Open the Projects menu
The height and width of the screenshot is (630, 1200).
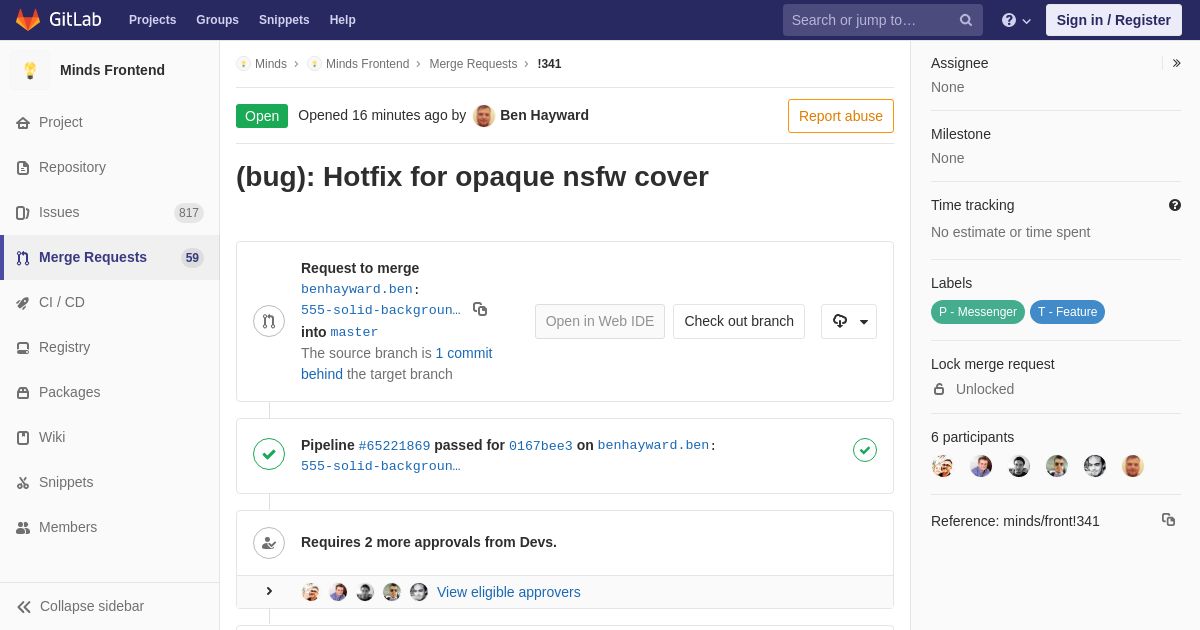tap(152, 20)
